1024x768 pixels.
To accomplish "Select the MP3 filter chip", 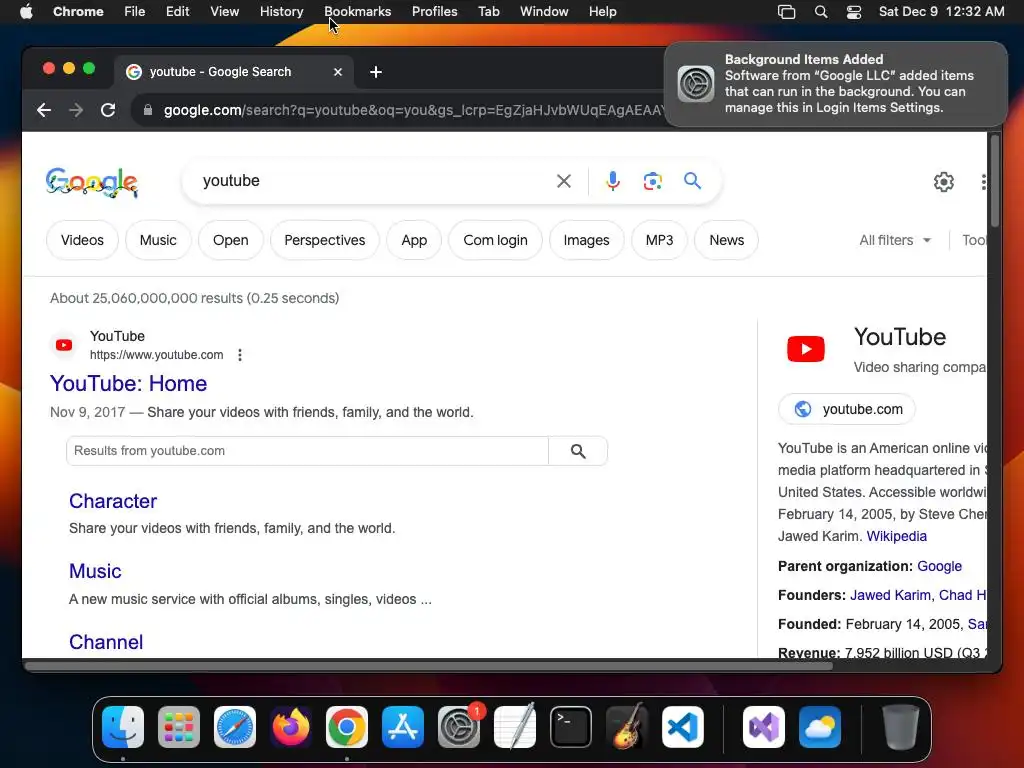I will pos(659,240).
